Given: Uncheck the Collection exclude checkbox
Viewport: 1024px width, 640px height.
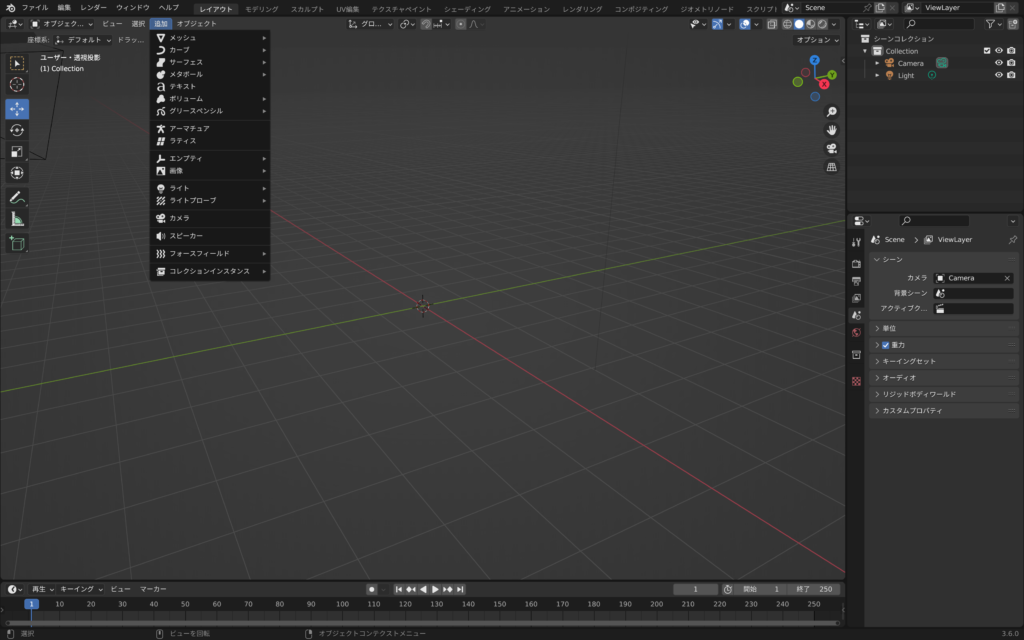Looking at the screenshot, I should (x=987, y=51).
